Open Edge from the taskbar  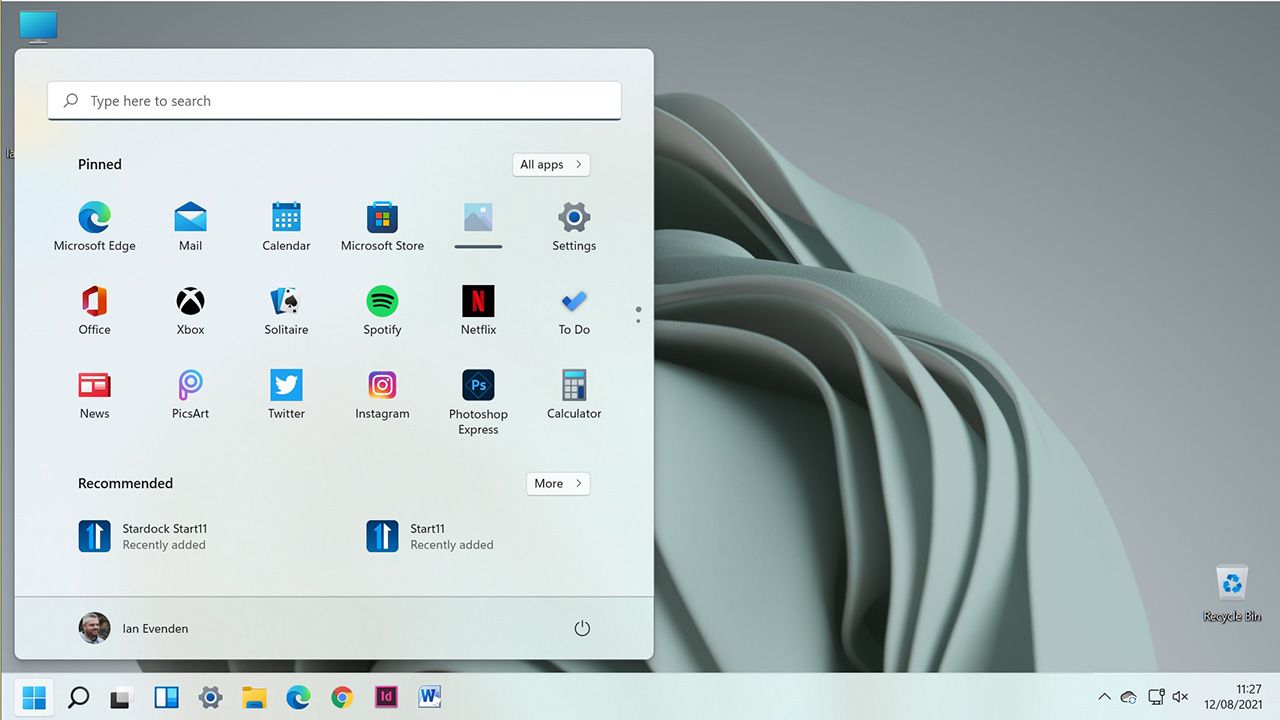[298, 697]
